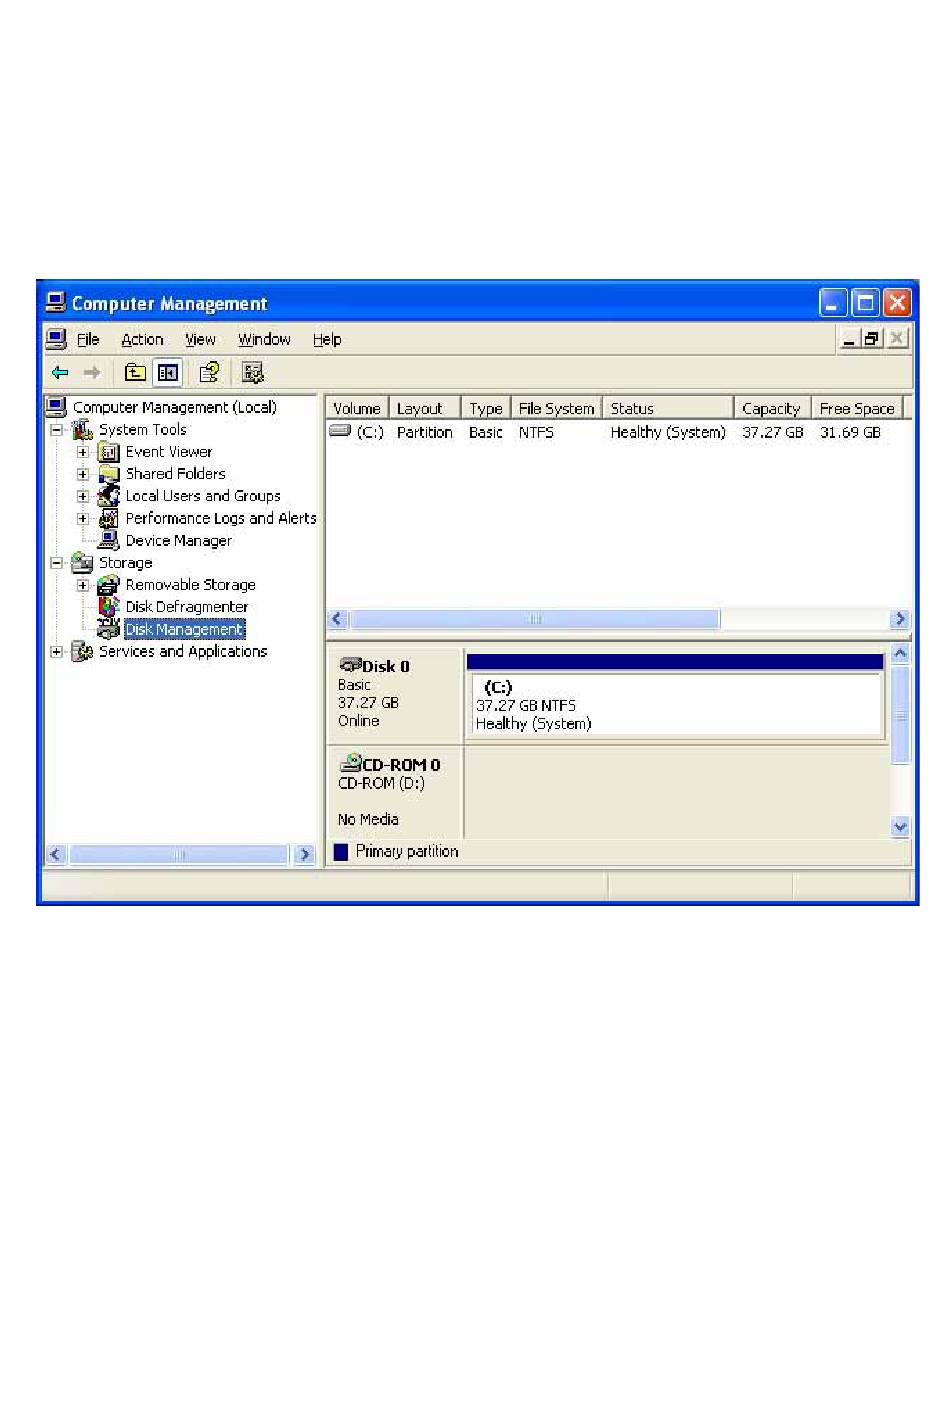Click the Computer Management (Local) root icon

tap(56, 407)
